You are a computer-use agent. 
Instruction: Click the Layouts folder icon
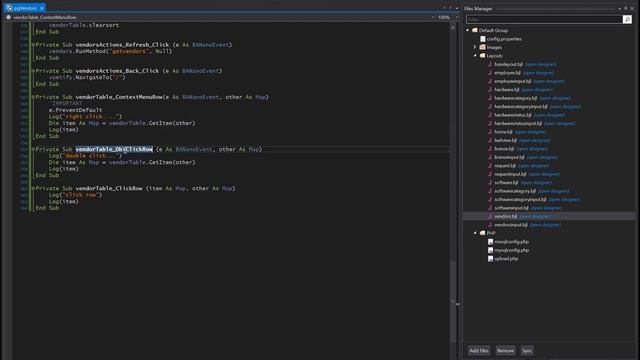482,56
